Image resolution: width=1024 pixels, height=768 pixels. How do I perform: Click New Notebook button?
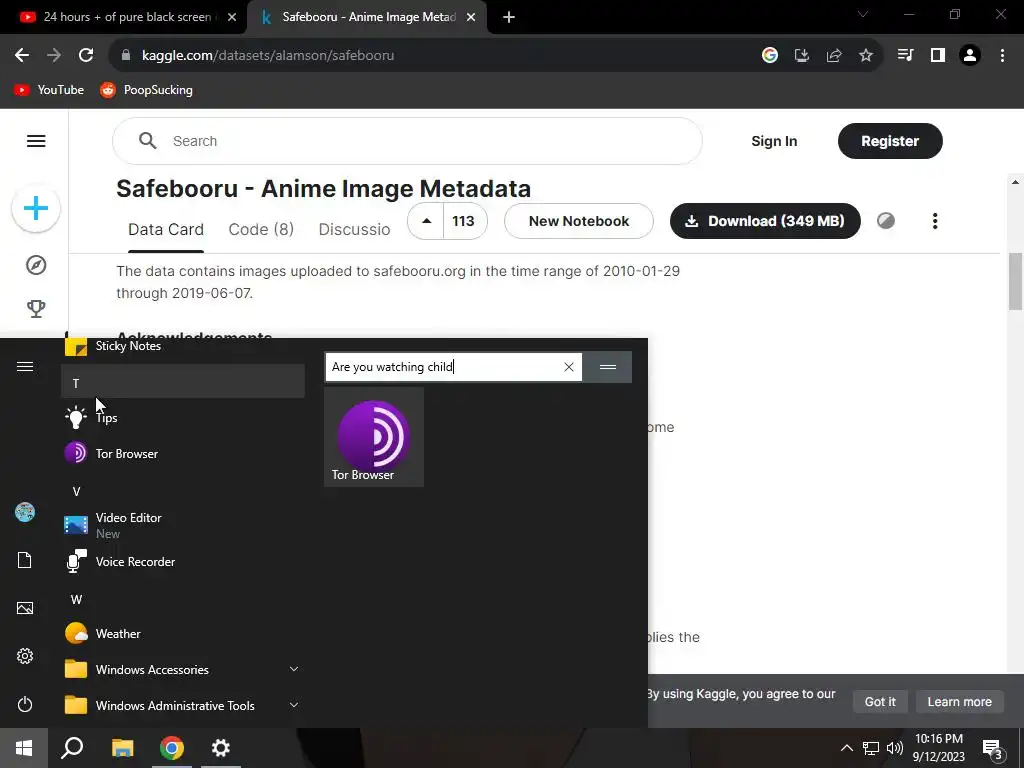tap(579, 221)
